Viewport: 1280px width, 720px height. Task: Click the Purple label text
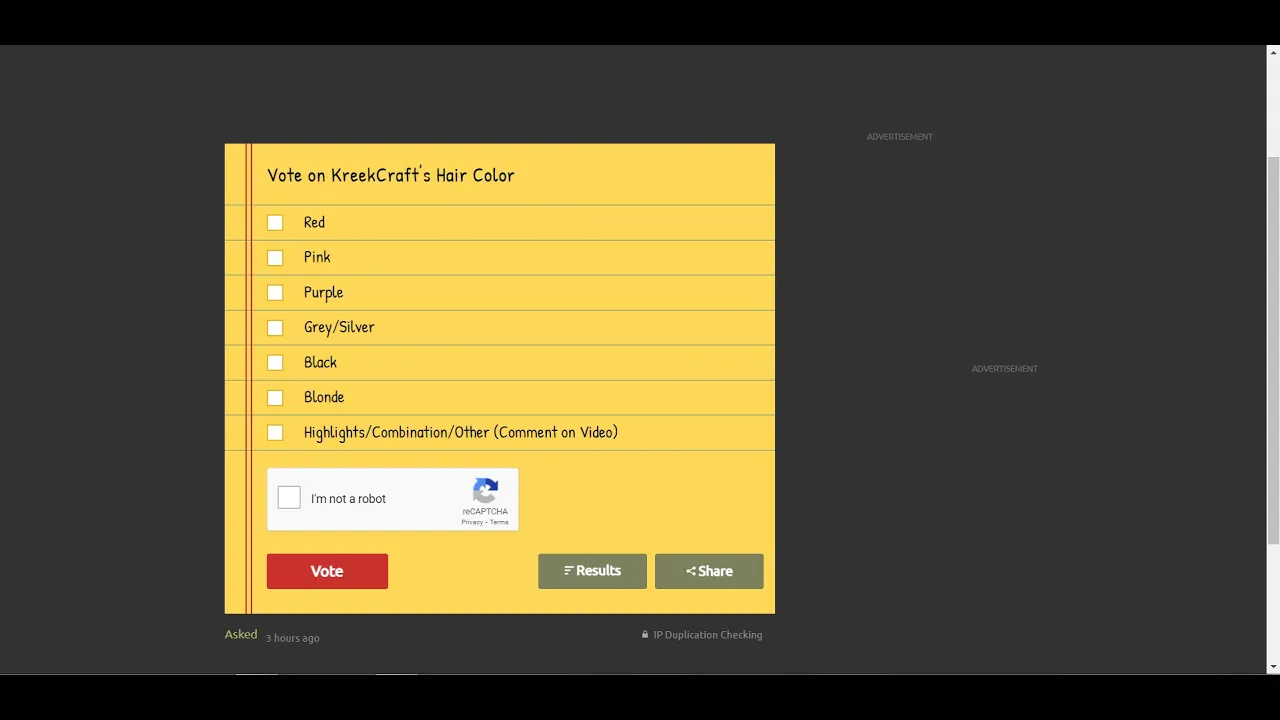(x=323, y=292)
